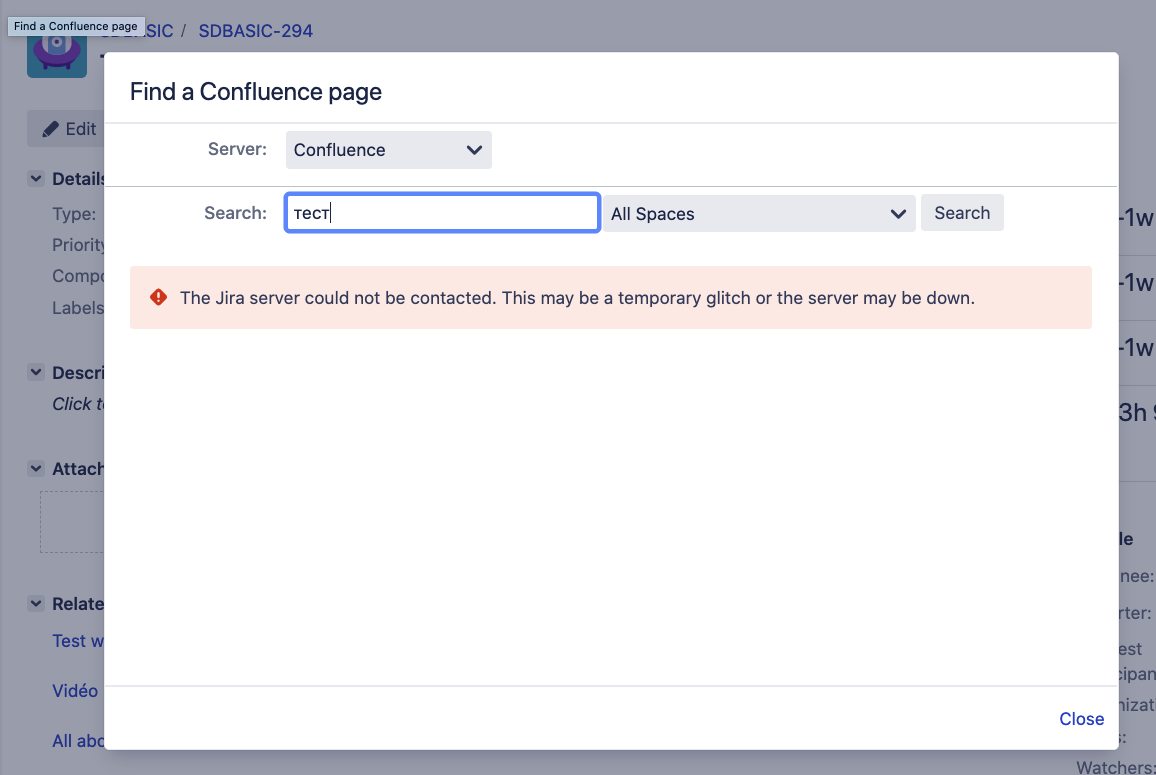Collapse the Description section chevron
The width and height of the screenshot is (1156, 775).
pyautogui.click(x=36, y=372)
